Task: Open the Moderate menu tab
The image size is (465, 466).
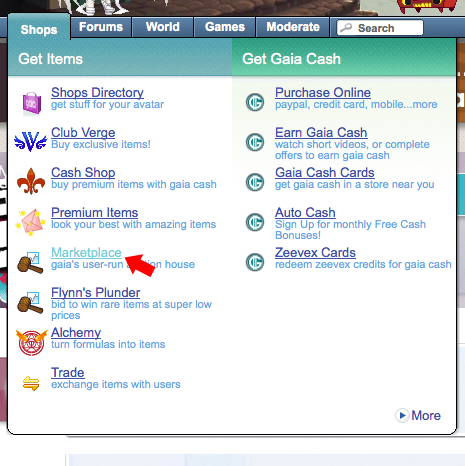Action: tap(293, 27)
